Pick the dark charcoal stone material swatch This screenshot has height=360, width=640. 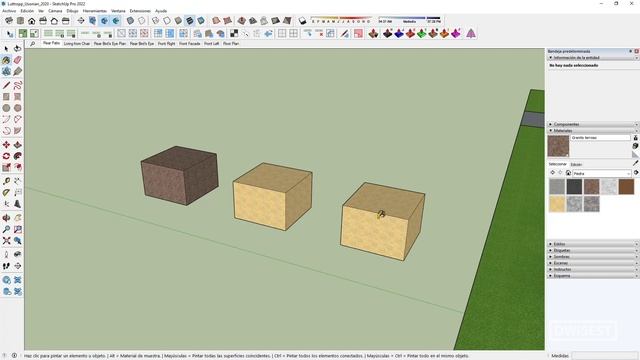click(574, 187)
